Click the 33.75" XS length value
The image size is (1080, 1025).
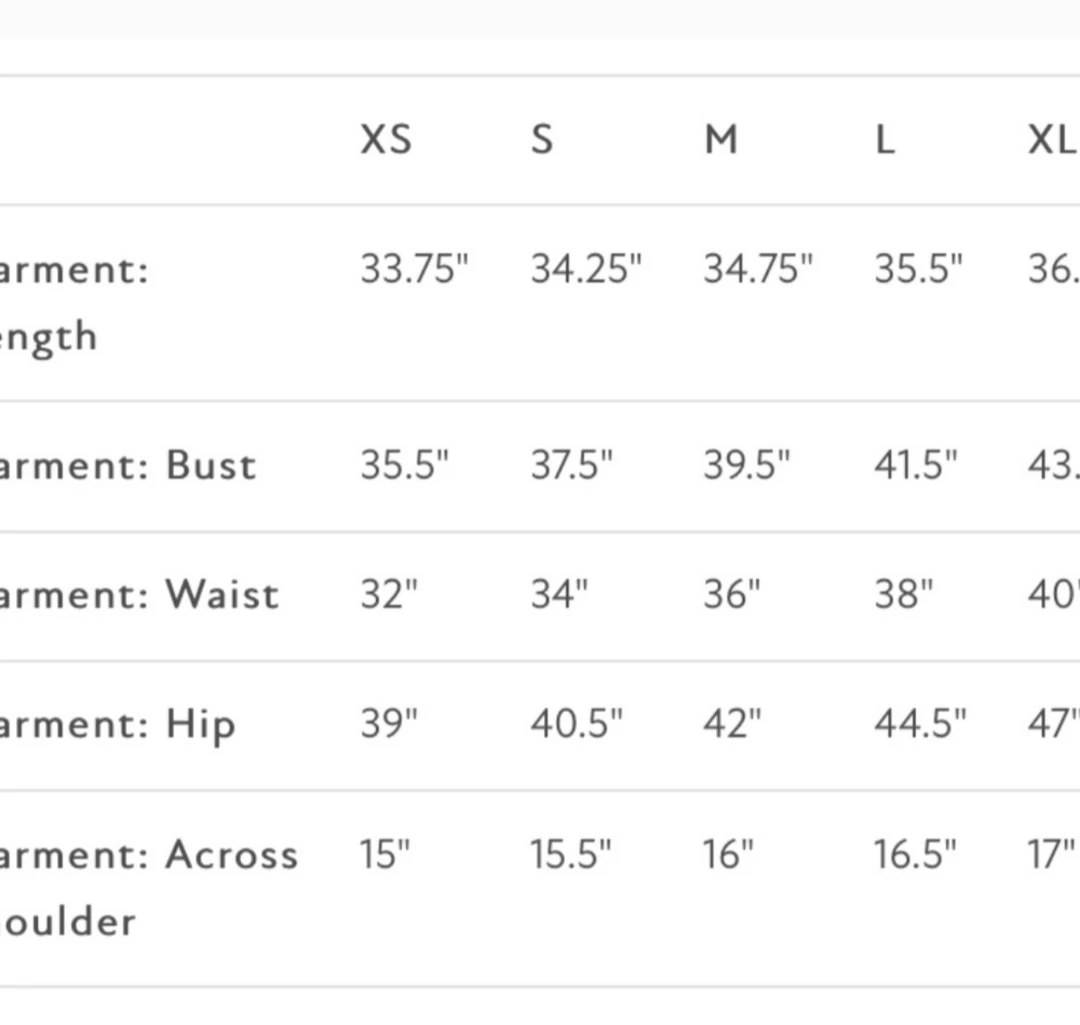coord(414,269)
